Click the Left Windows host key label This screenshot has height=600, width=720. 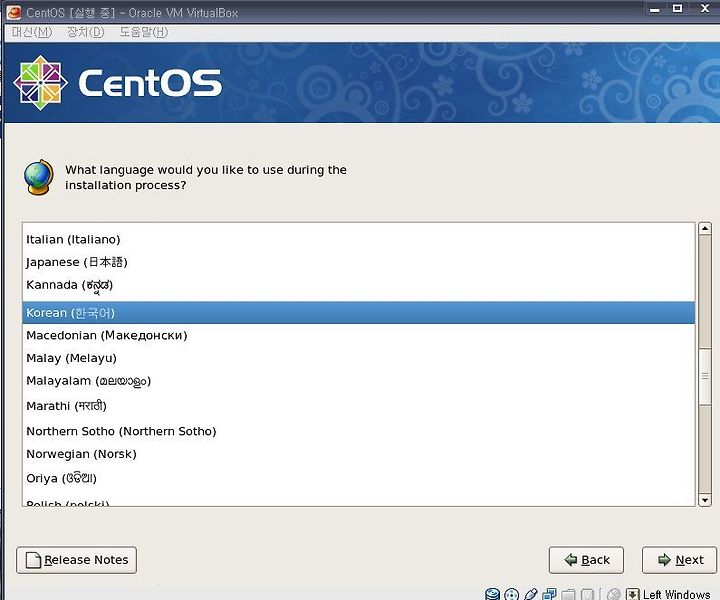[676, 594]
